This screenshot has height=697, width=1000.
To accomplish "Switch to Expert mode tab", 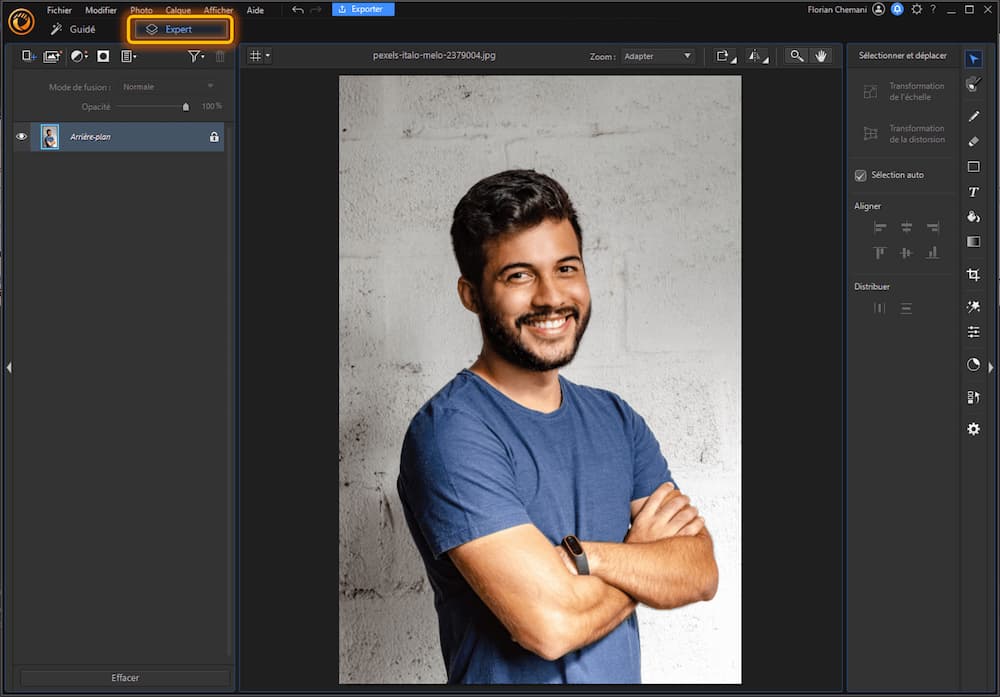I will click(179, 29).
